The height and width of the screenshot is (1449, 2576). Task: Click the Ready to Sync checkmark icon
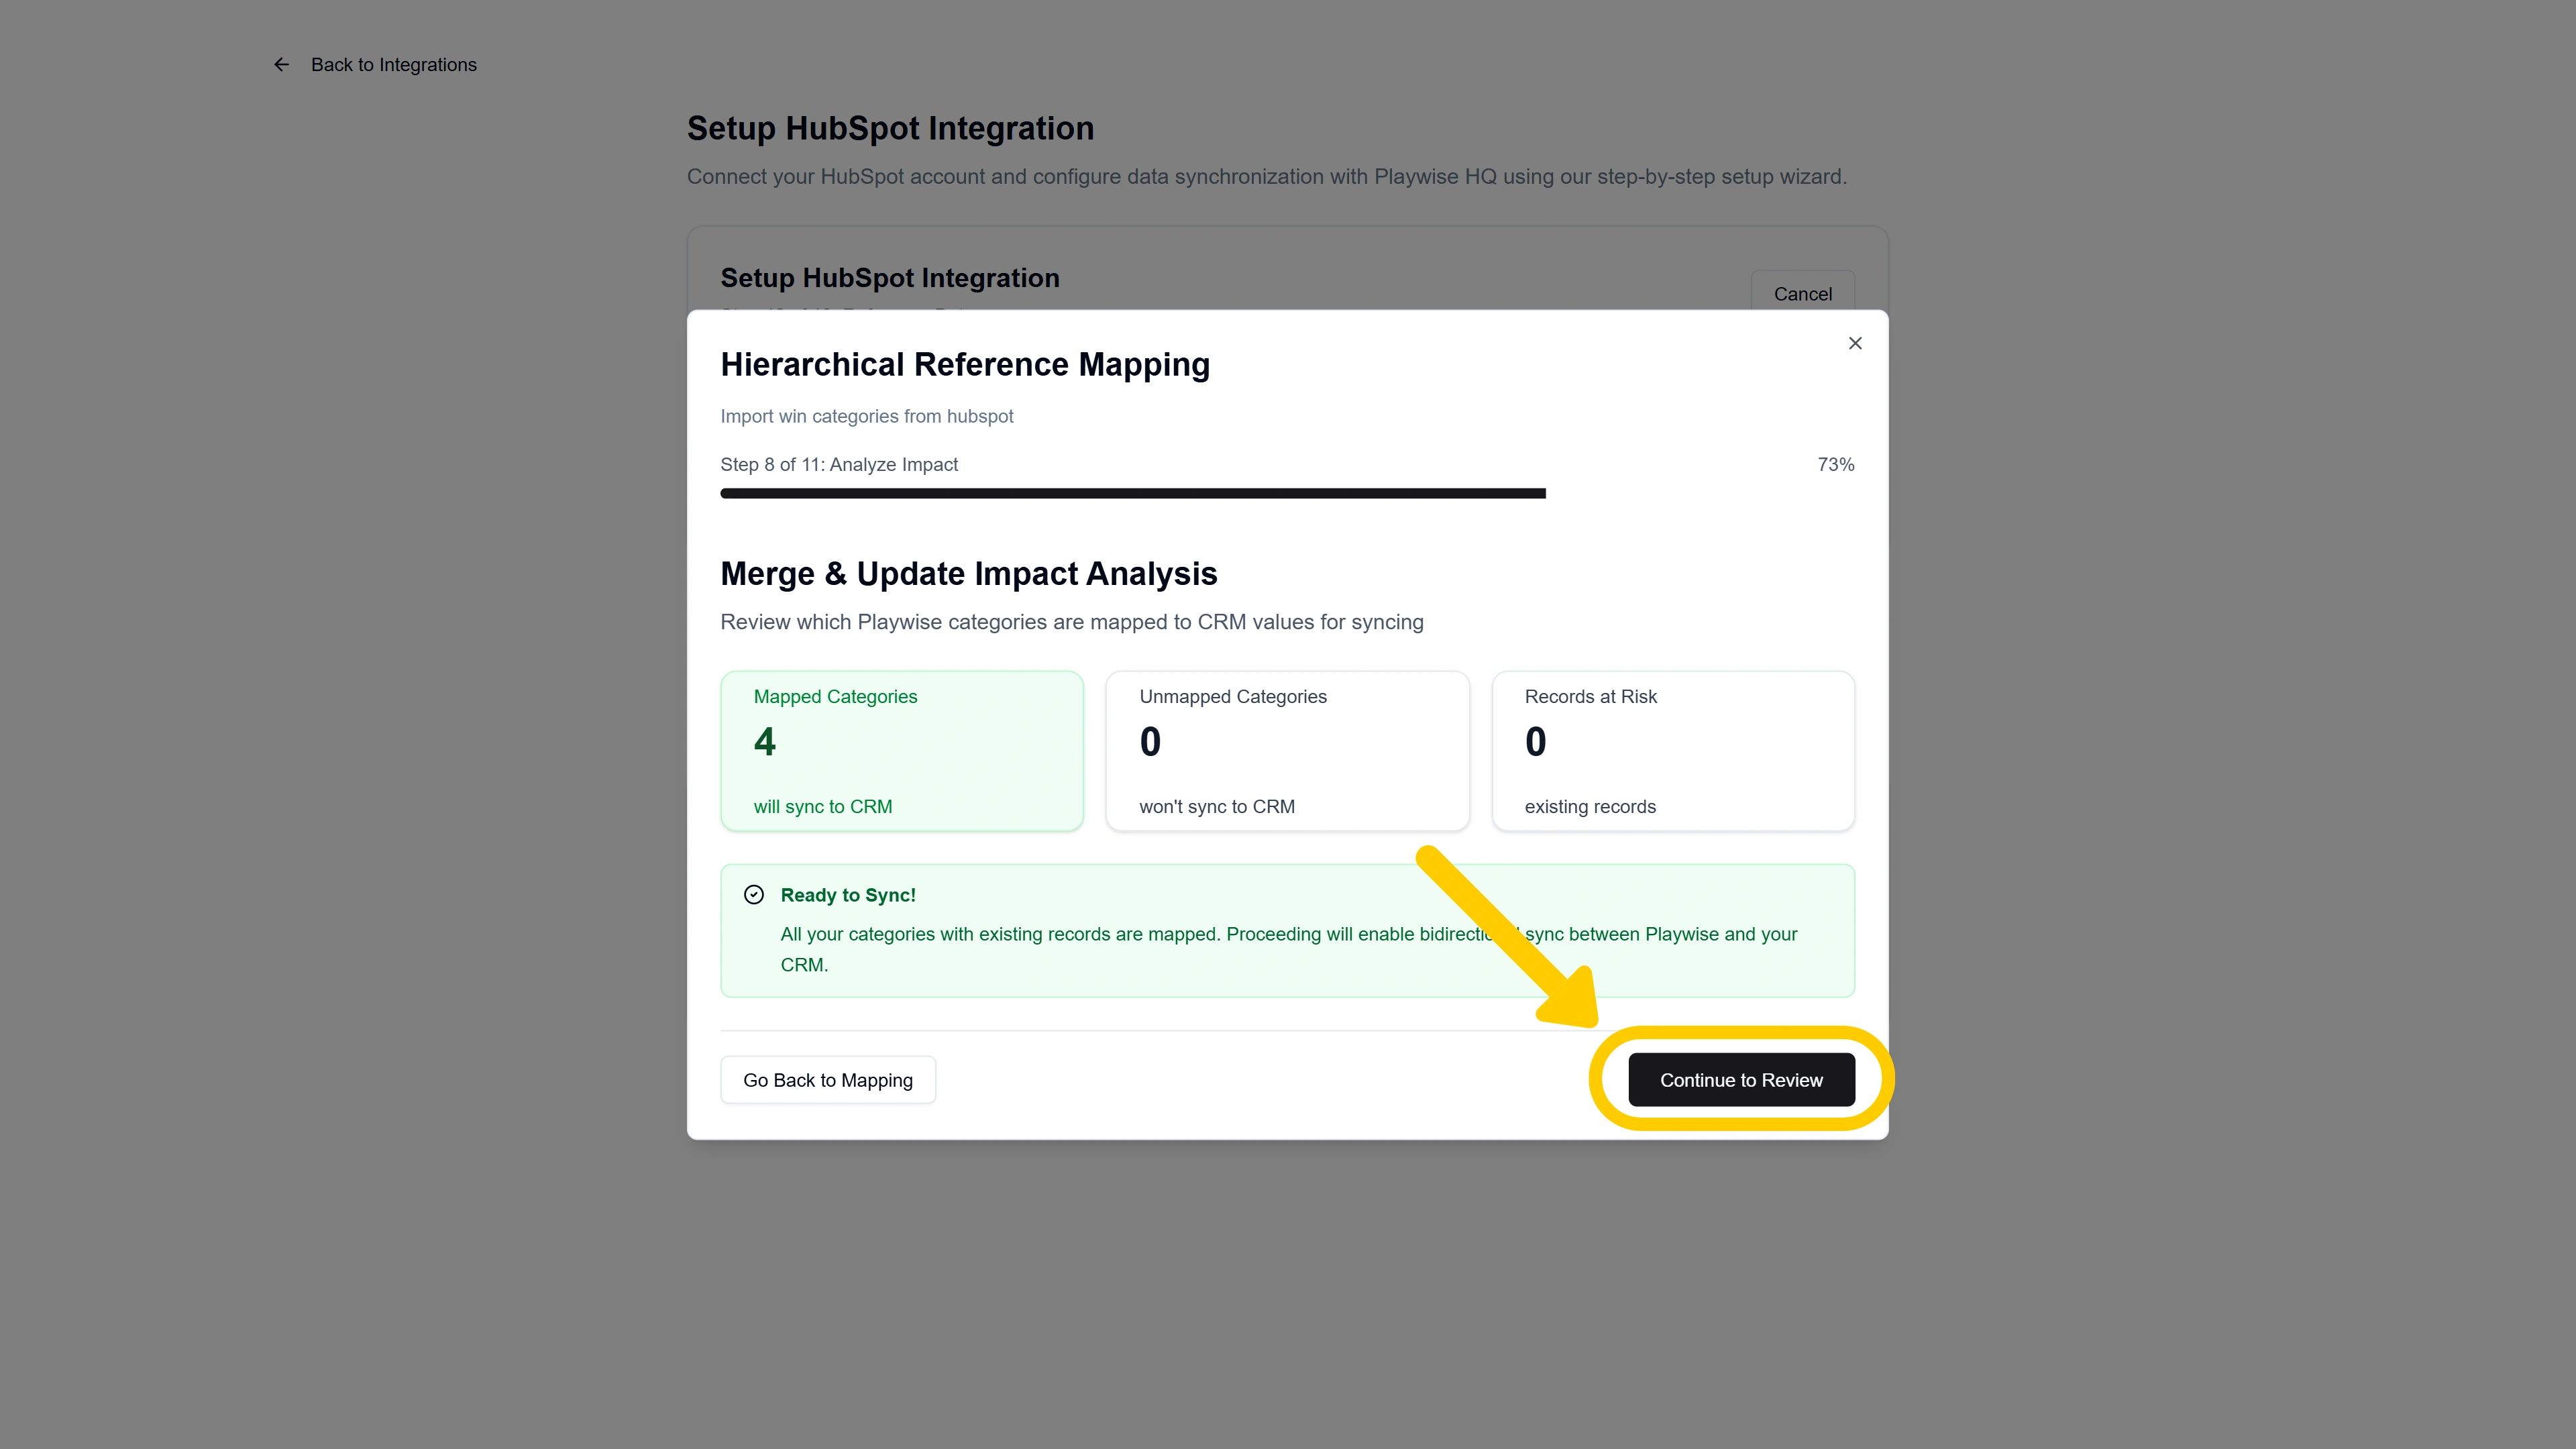754,895
